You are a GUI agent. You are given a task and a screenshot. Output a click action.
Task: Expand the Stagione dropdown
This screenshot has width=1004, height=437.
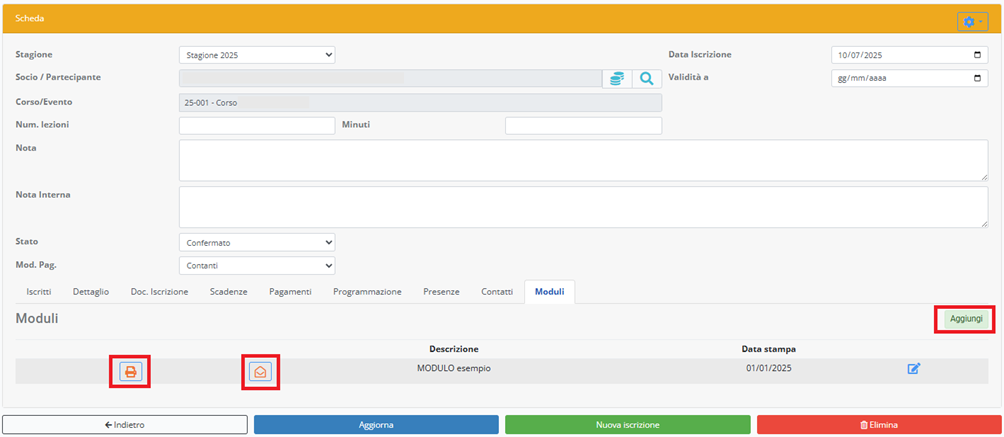[x=257, y=55]
